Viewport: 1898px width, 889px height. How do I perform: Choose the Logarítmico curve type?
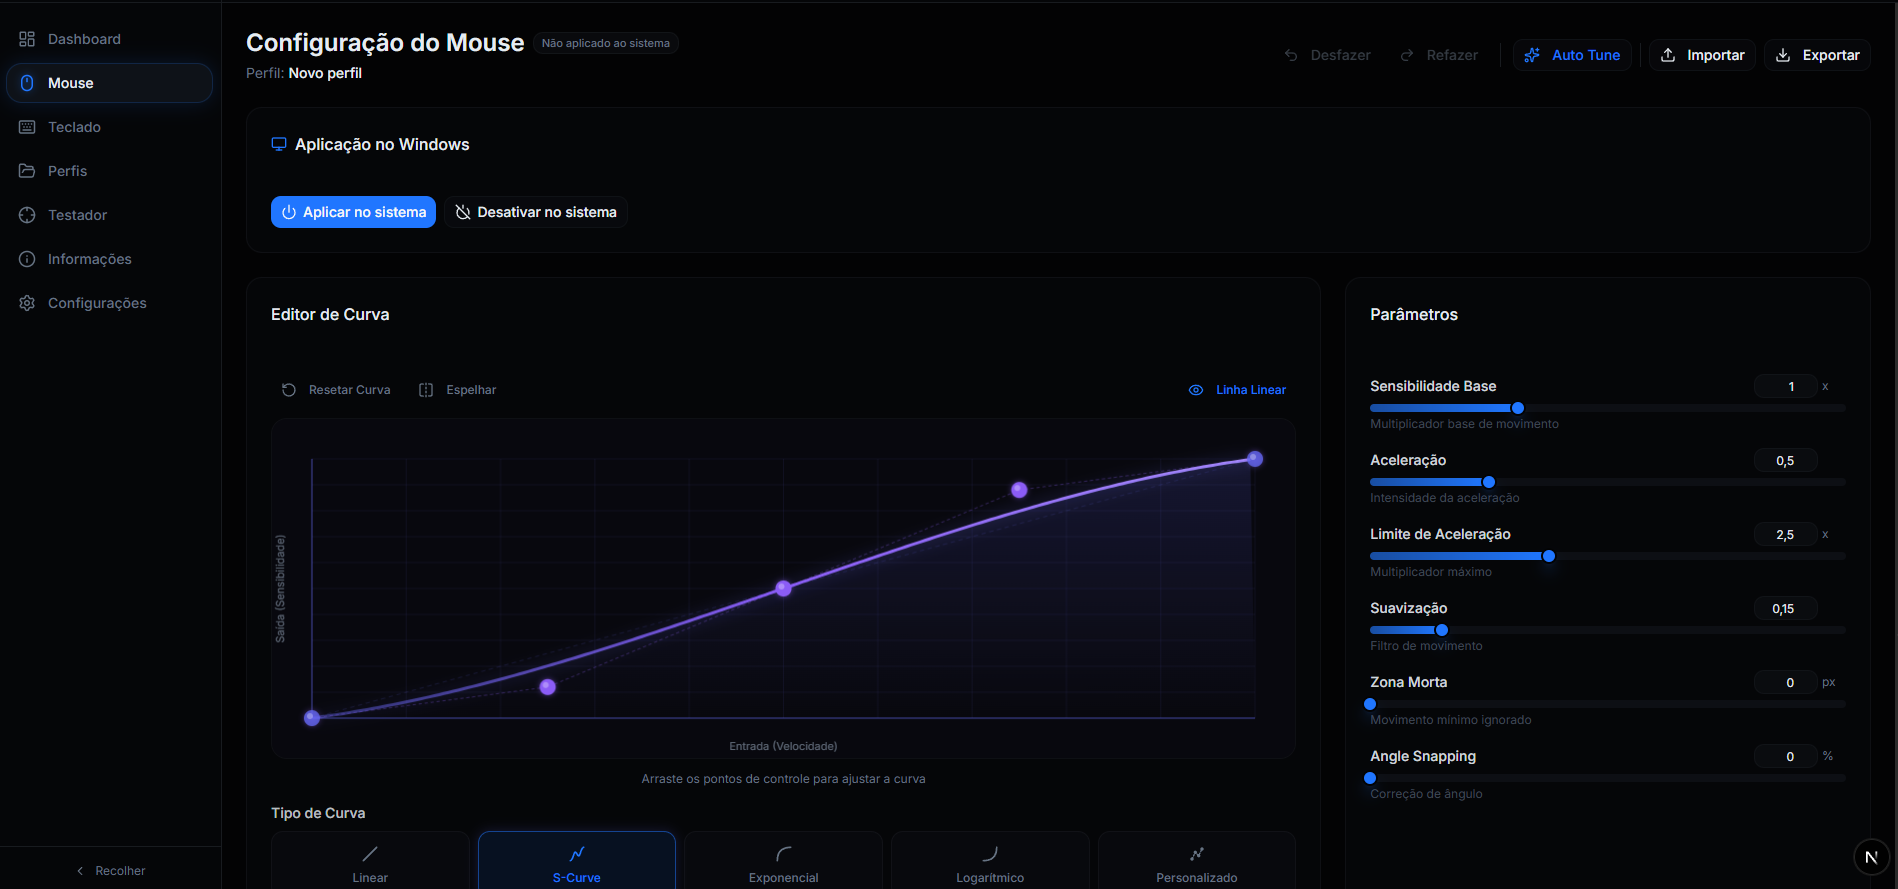pos(990,860)
